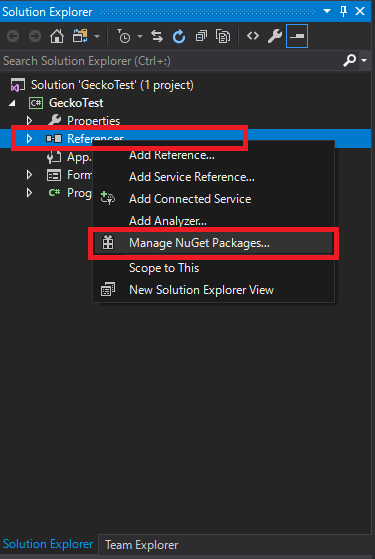The width and height of the screenshot is (375, 559).
Task: Click the Refresh icon in toolbar
Action: 179,36
